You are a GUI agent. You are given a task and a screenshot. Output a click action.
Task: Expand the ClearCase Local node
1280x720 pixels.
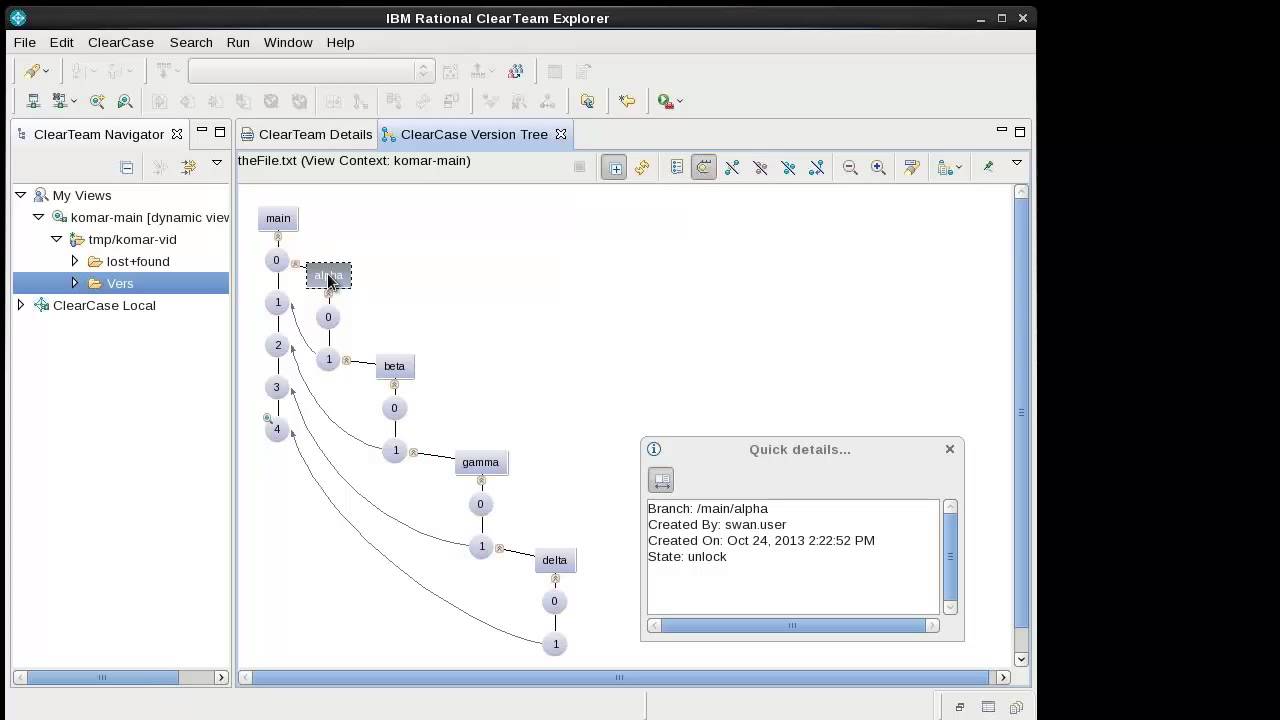click(x=21, y=305)
